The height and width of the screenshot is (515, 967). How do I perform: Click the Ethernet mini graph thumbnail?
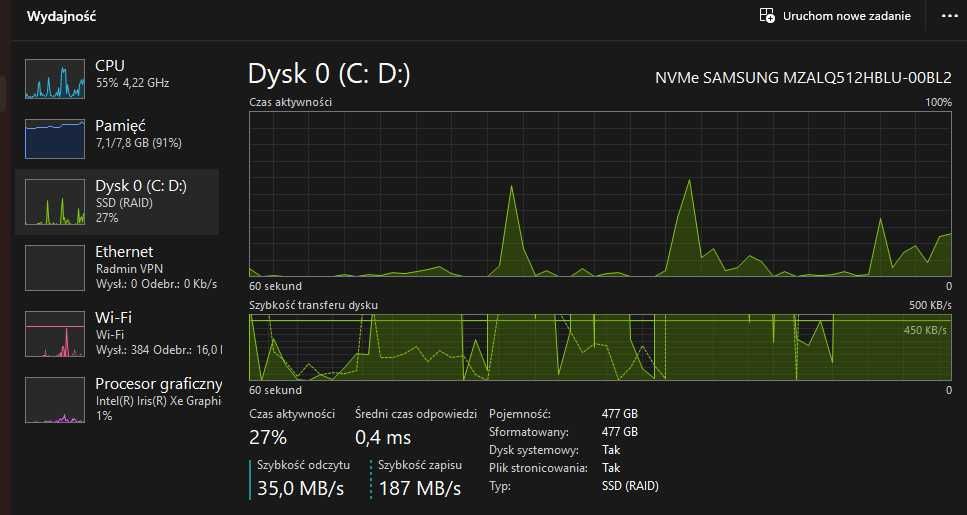click(55, 268)
